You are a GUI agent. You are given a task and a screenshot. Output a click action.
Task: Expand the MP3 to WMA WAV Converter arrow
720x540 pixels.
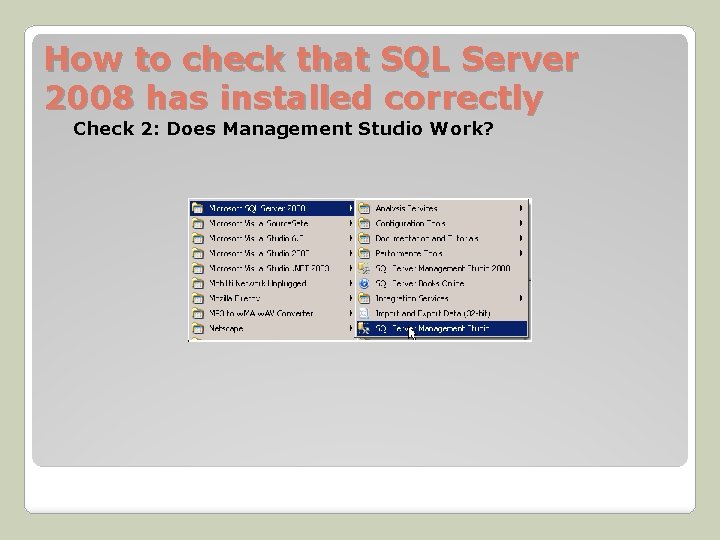click(x=351, y=314)
